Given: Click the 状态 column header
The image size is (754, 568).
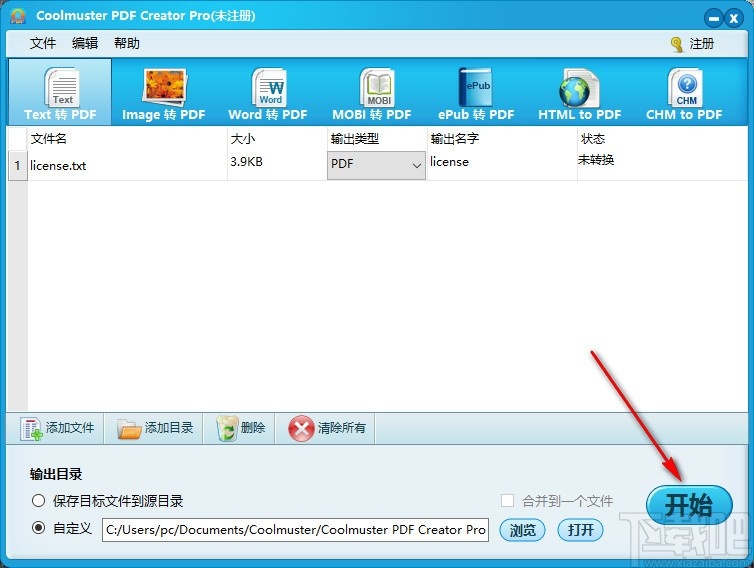Looking at the screenshot, I should click(x=662, y=139).
